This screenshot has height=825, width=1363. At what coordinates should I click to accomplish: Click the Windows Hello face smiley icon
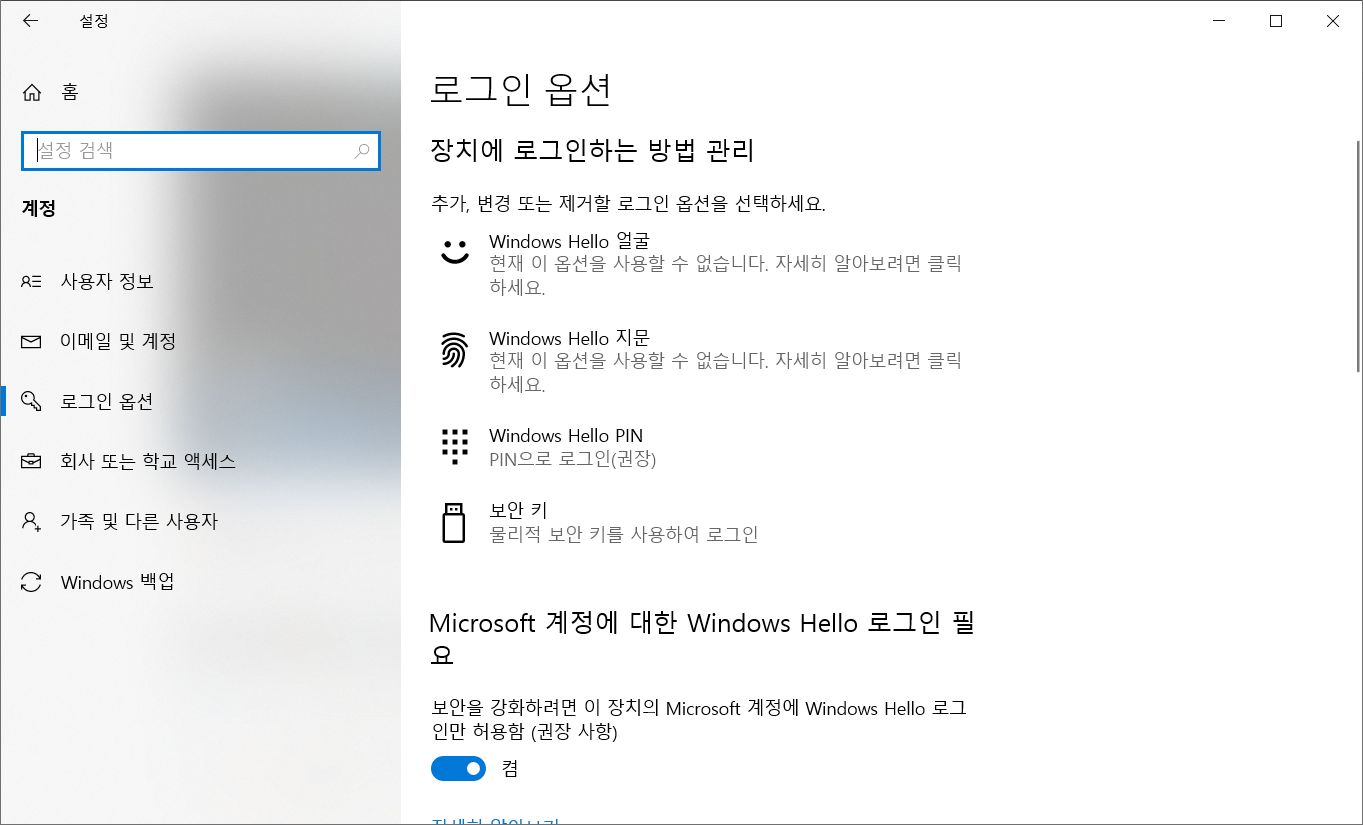pos(455,251)
